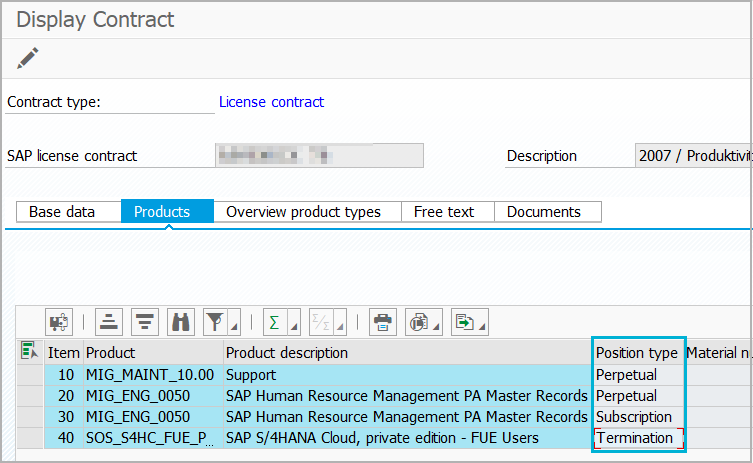Click the Description field with 2007

pyautogui.click(x=694, y=156)
